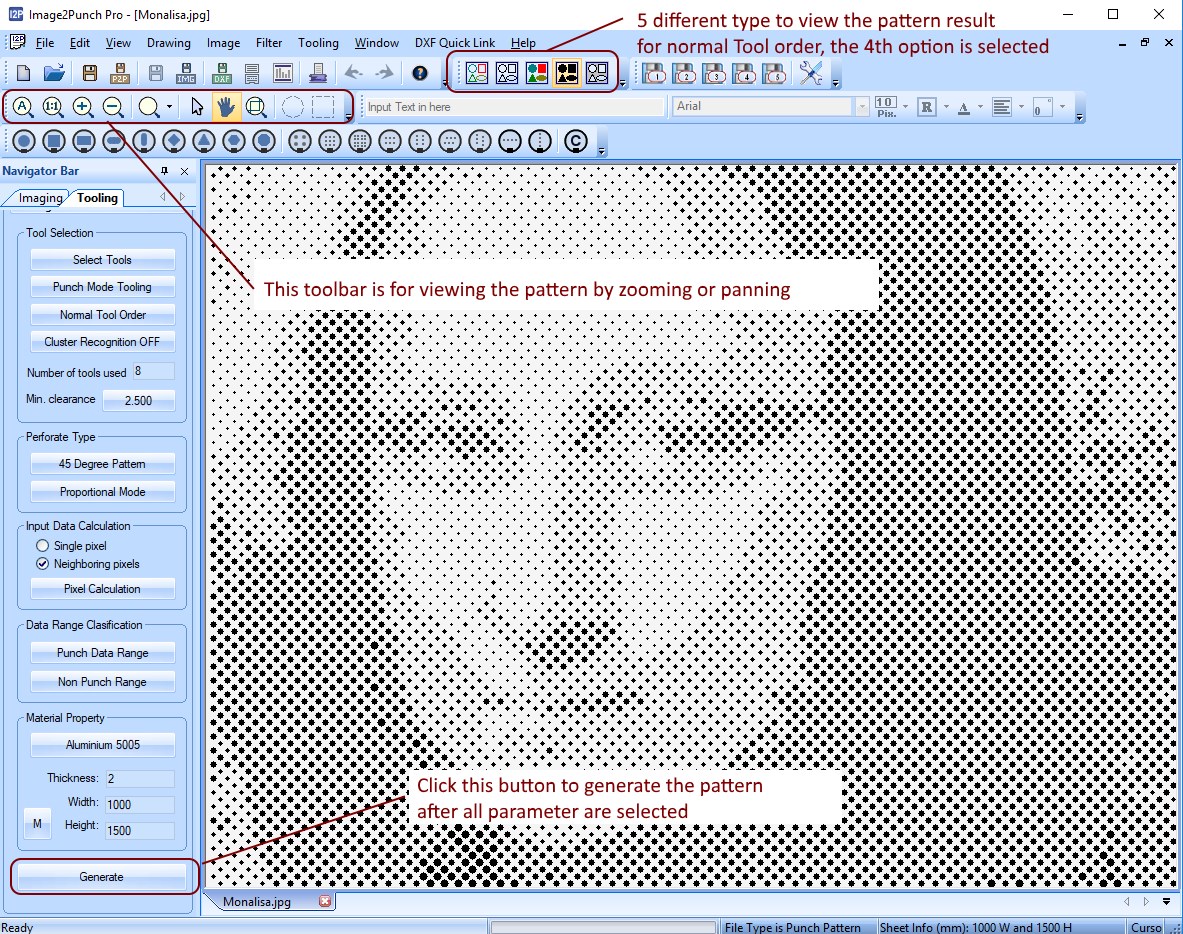Open the File menu
This screenshot has width=1183, height=934.
pyautogui.click(x=45, y=43)
